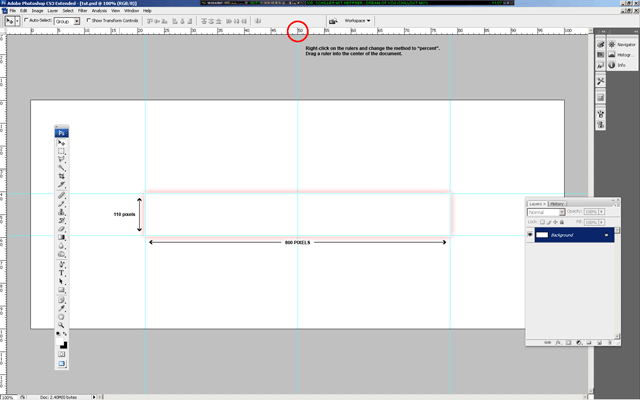Open the tool preset picker arrow
Image resolution: width=640 pixels, height=400 pixels.
(x=17, y=21)
